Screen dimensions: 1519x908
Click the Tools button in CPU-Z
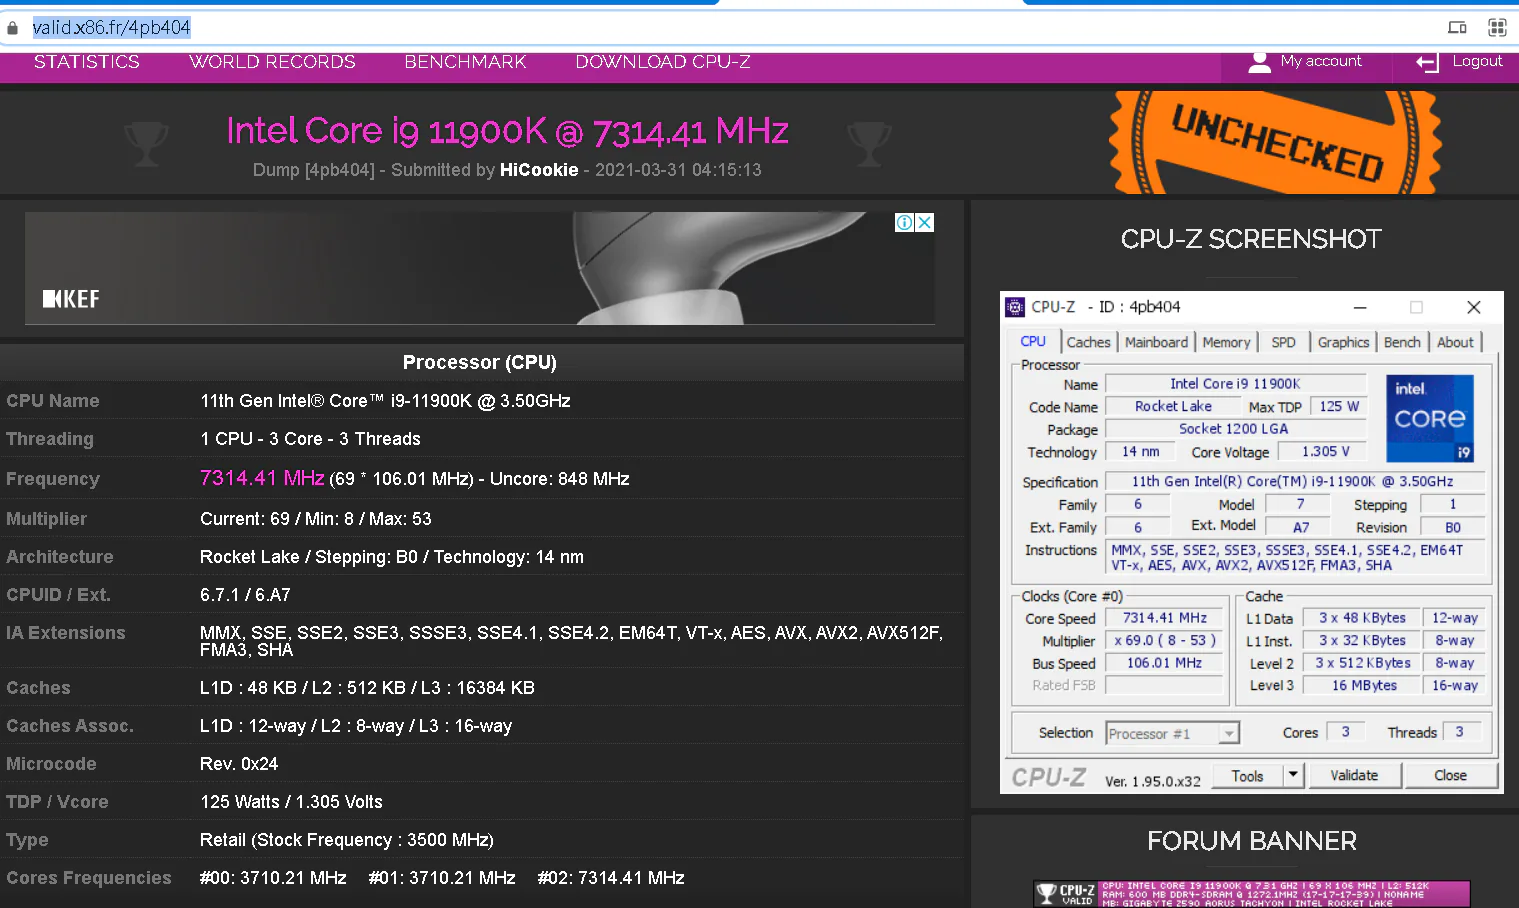(1247, 775)
